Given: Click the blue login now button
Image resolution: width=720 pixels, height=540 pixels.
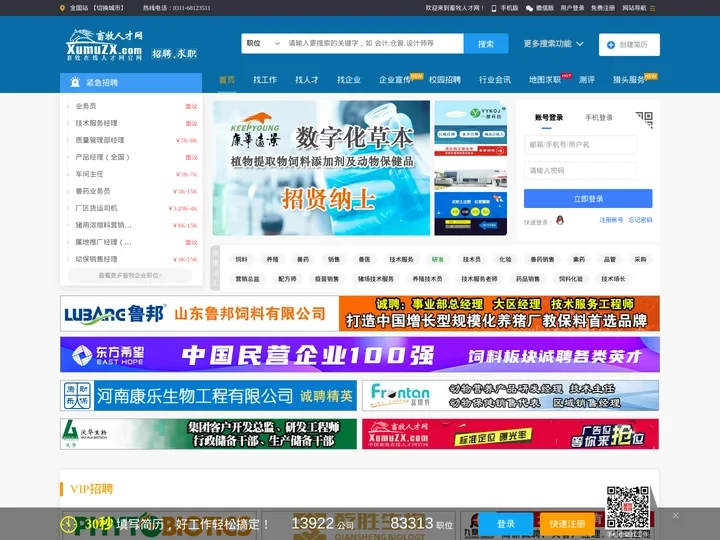Looking at the screenshot, I should coord(588,199).
